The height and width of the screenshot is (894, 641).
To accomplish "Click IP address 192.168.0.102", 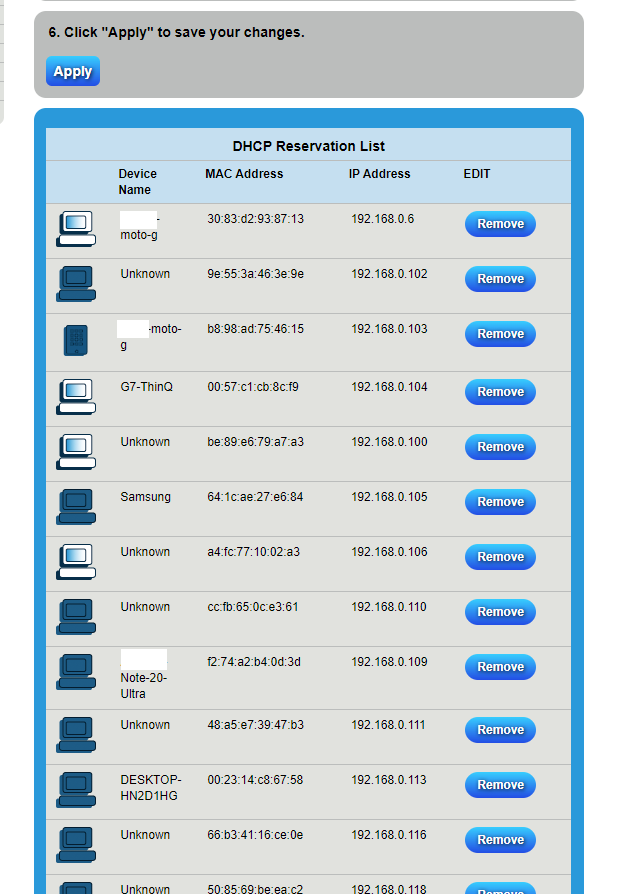I will 389,274.
